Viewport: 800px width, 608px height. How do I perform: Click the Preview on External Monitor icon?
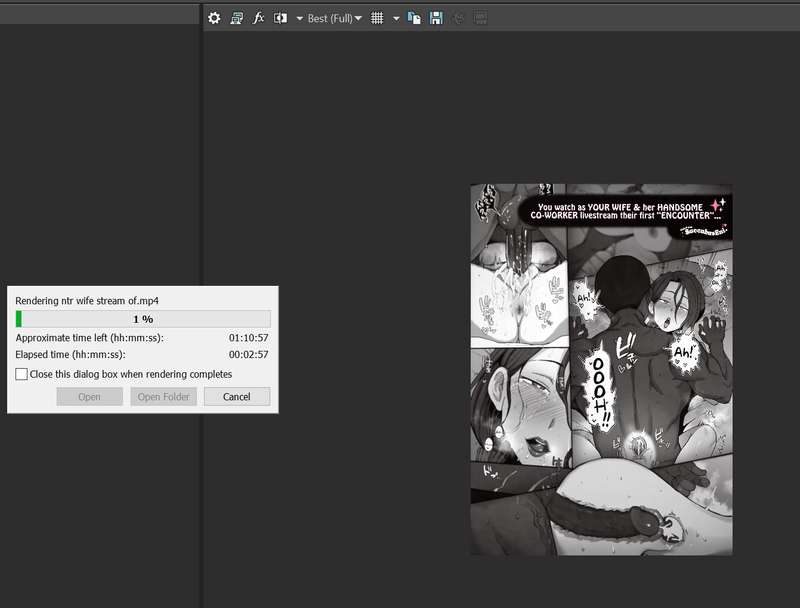coord(237,18)
